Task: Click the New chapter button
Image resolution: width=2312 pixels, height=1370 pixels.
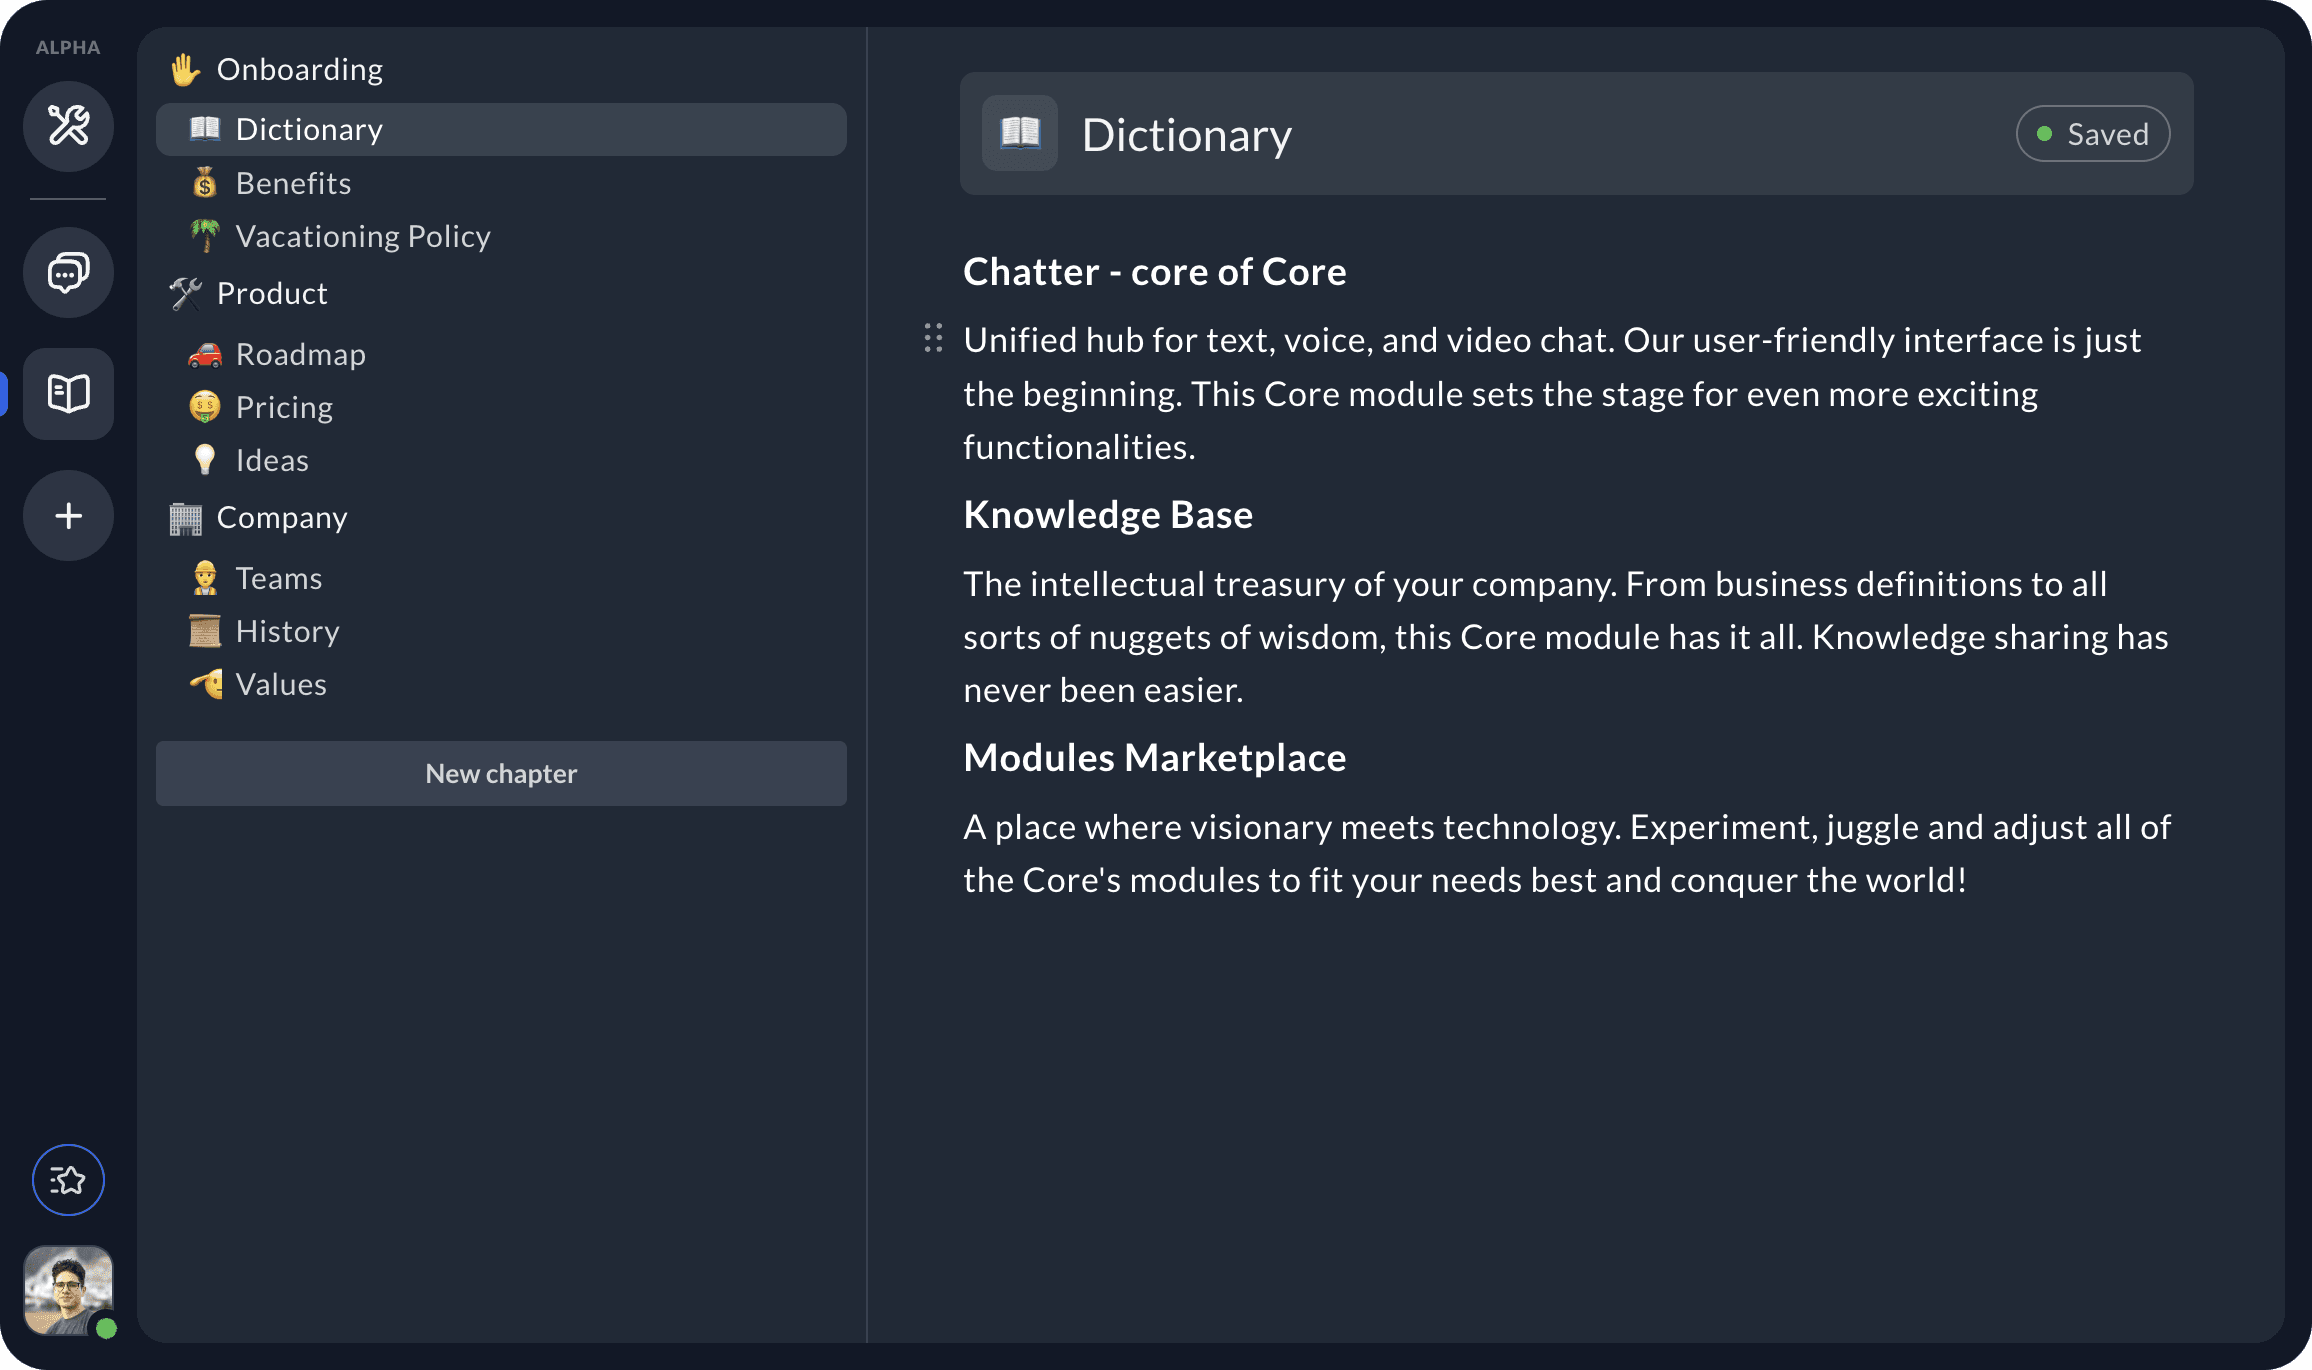Action: [x=501, y=771]
